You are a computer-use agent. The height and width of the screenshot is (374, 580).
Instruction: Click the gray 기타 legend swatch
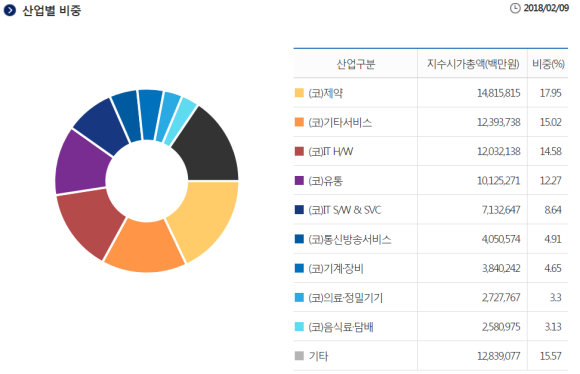pyautogui.click(x=299, y=356)
